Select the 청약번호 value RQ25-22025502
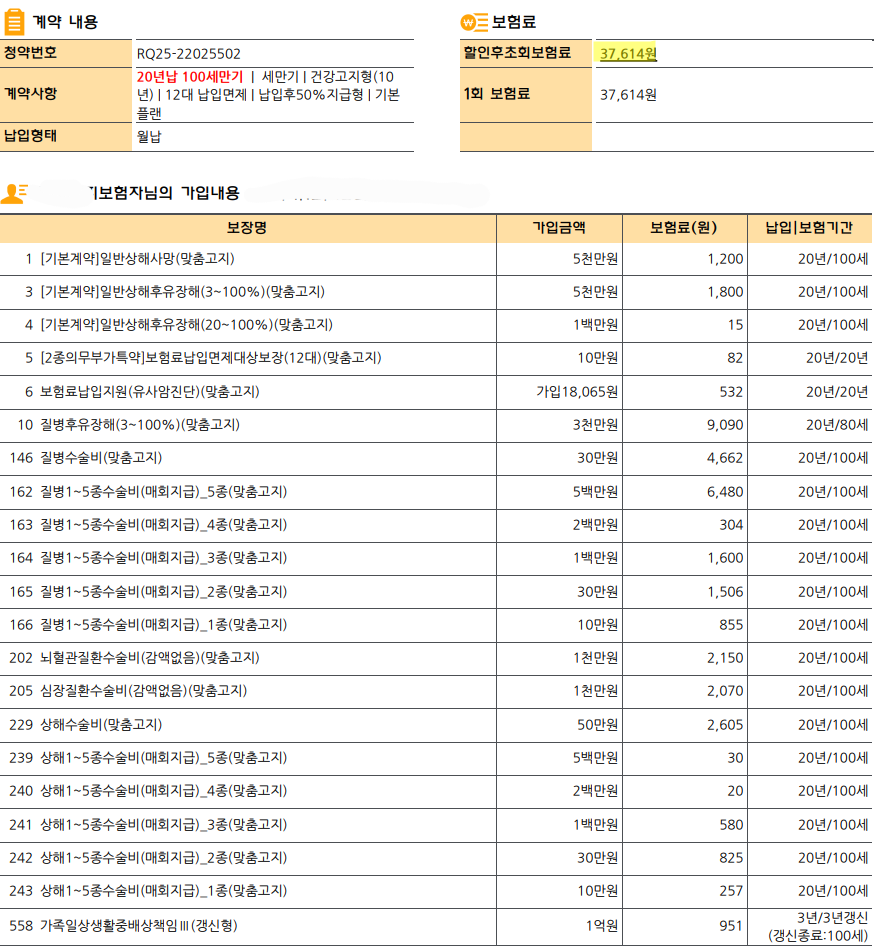The width and height of the screenshot is (874, 950). tap(188, 54)
